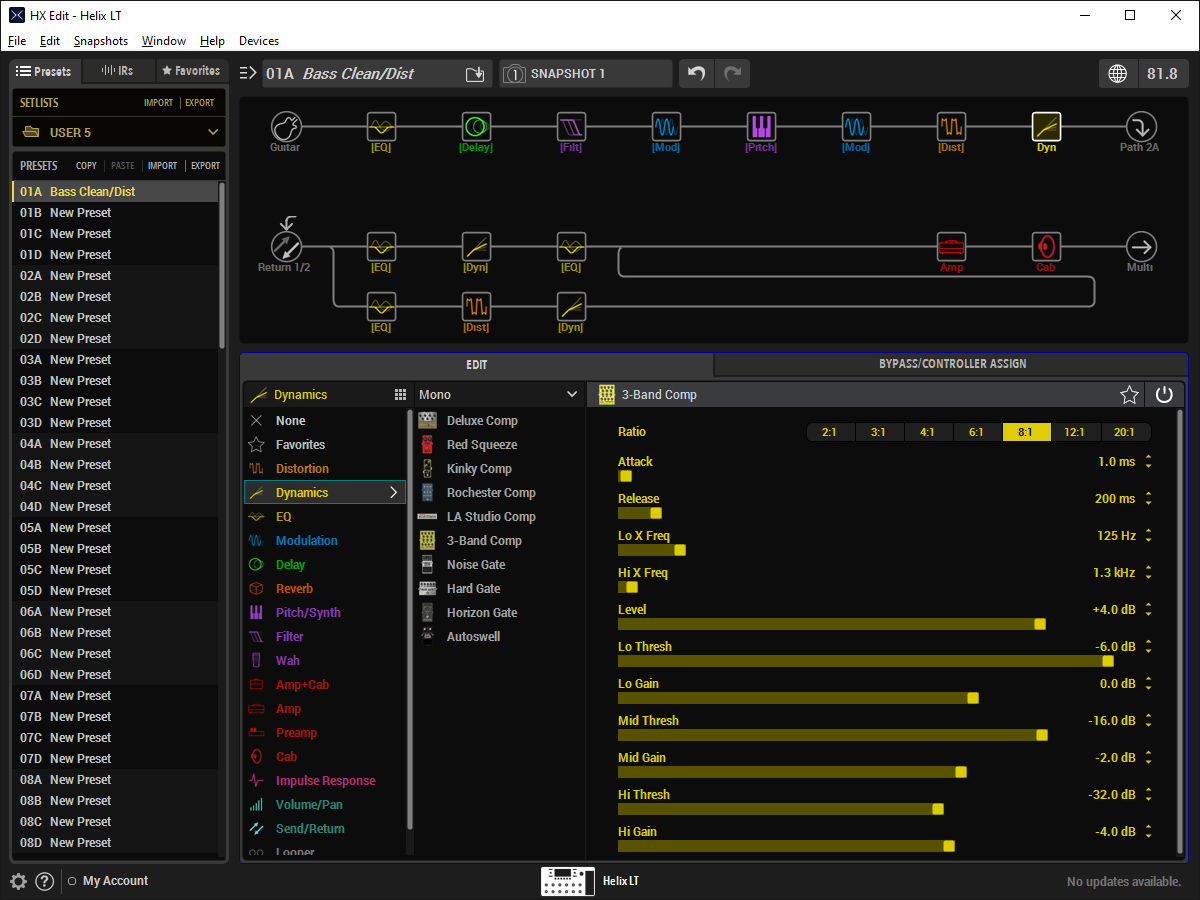The width and height of the screenshot is (1200, 900).
Task: Open the snapshot camera icon
Action: tap(514, 74)
